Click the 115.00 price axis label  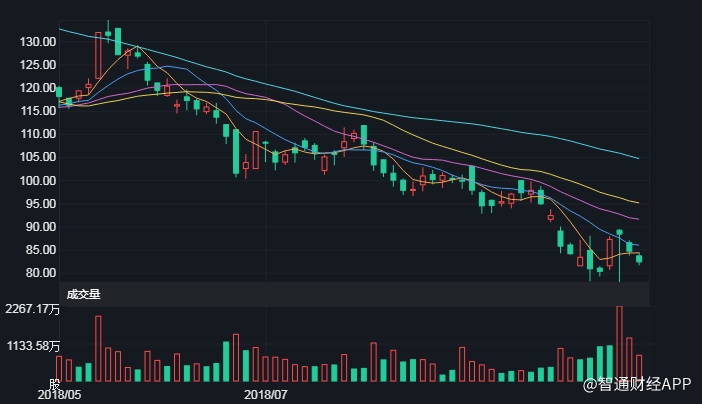pos(36,111)
